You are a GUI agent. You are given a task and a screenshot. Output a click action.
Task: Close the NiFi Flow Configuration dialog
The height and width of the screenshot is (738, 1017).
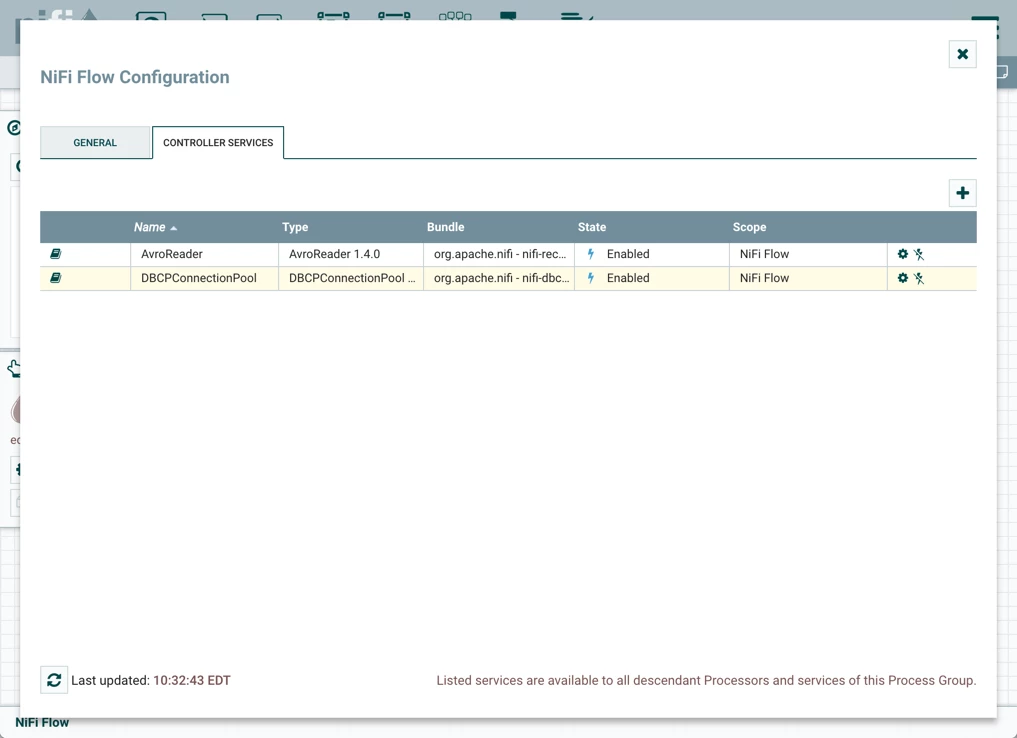pyautogui.click(x=963, y=54)
